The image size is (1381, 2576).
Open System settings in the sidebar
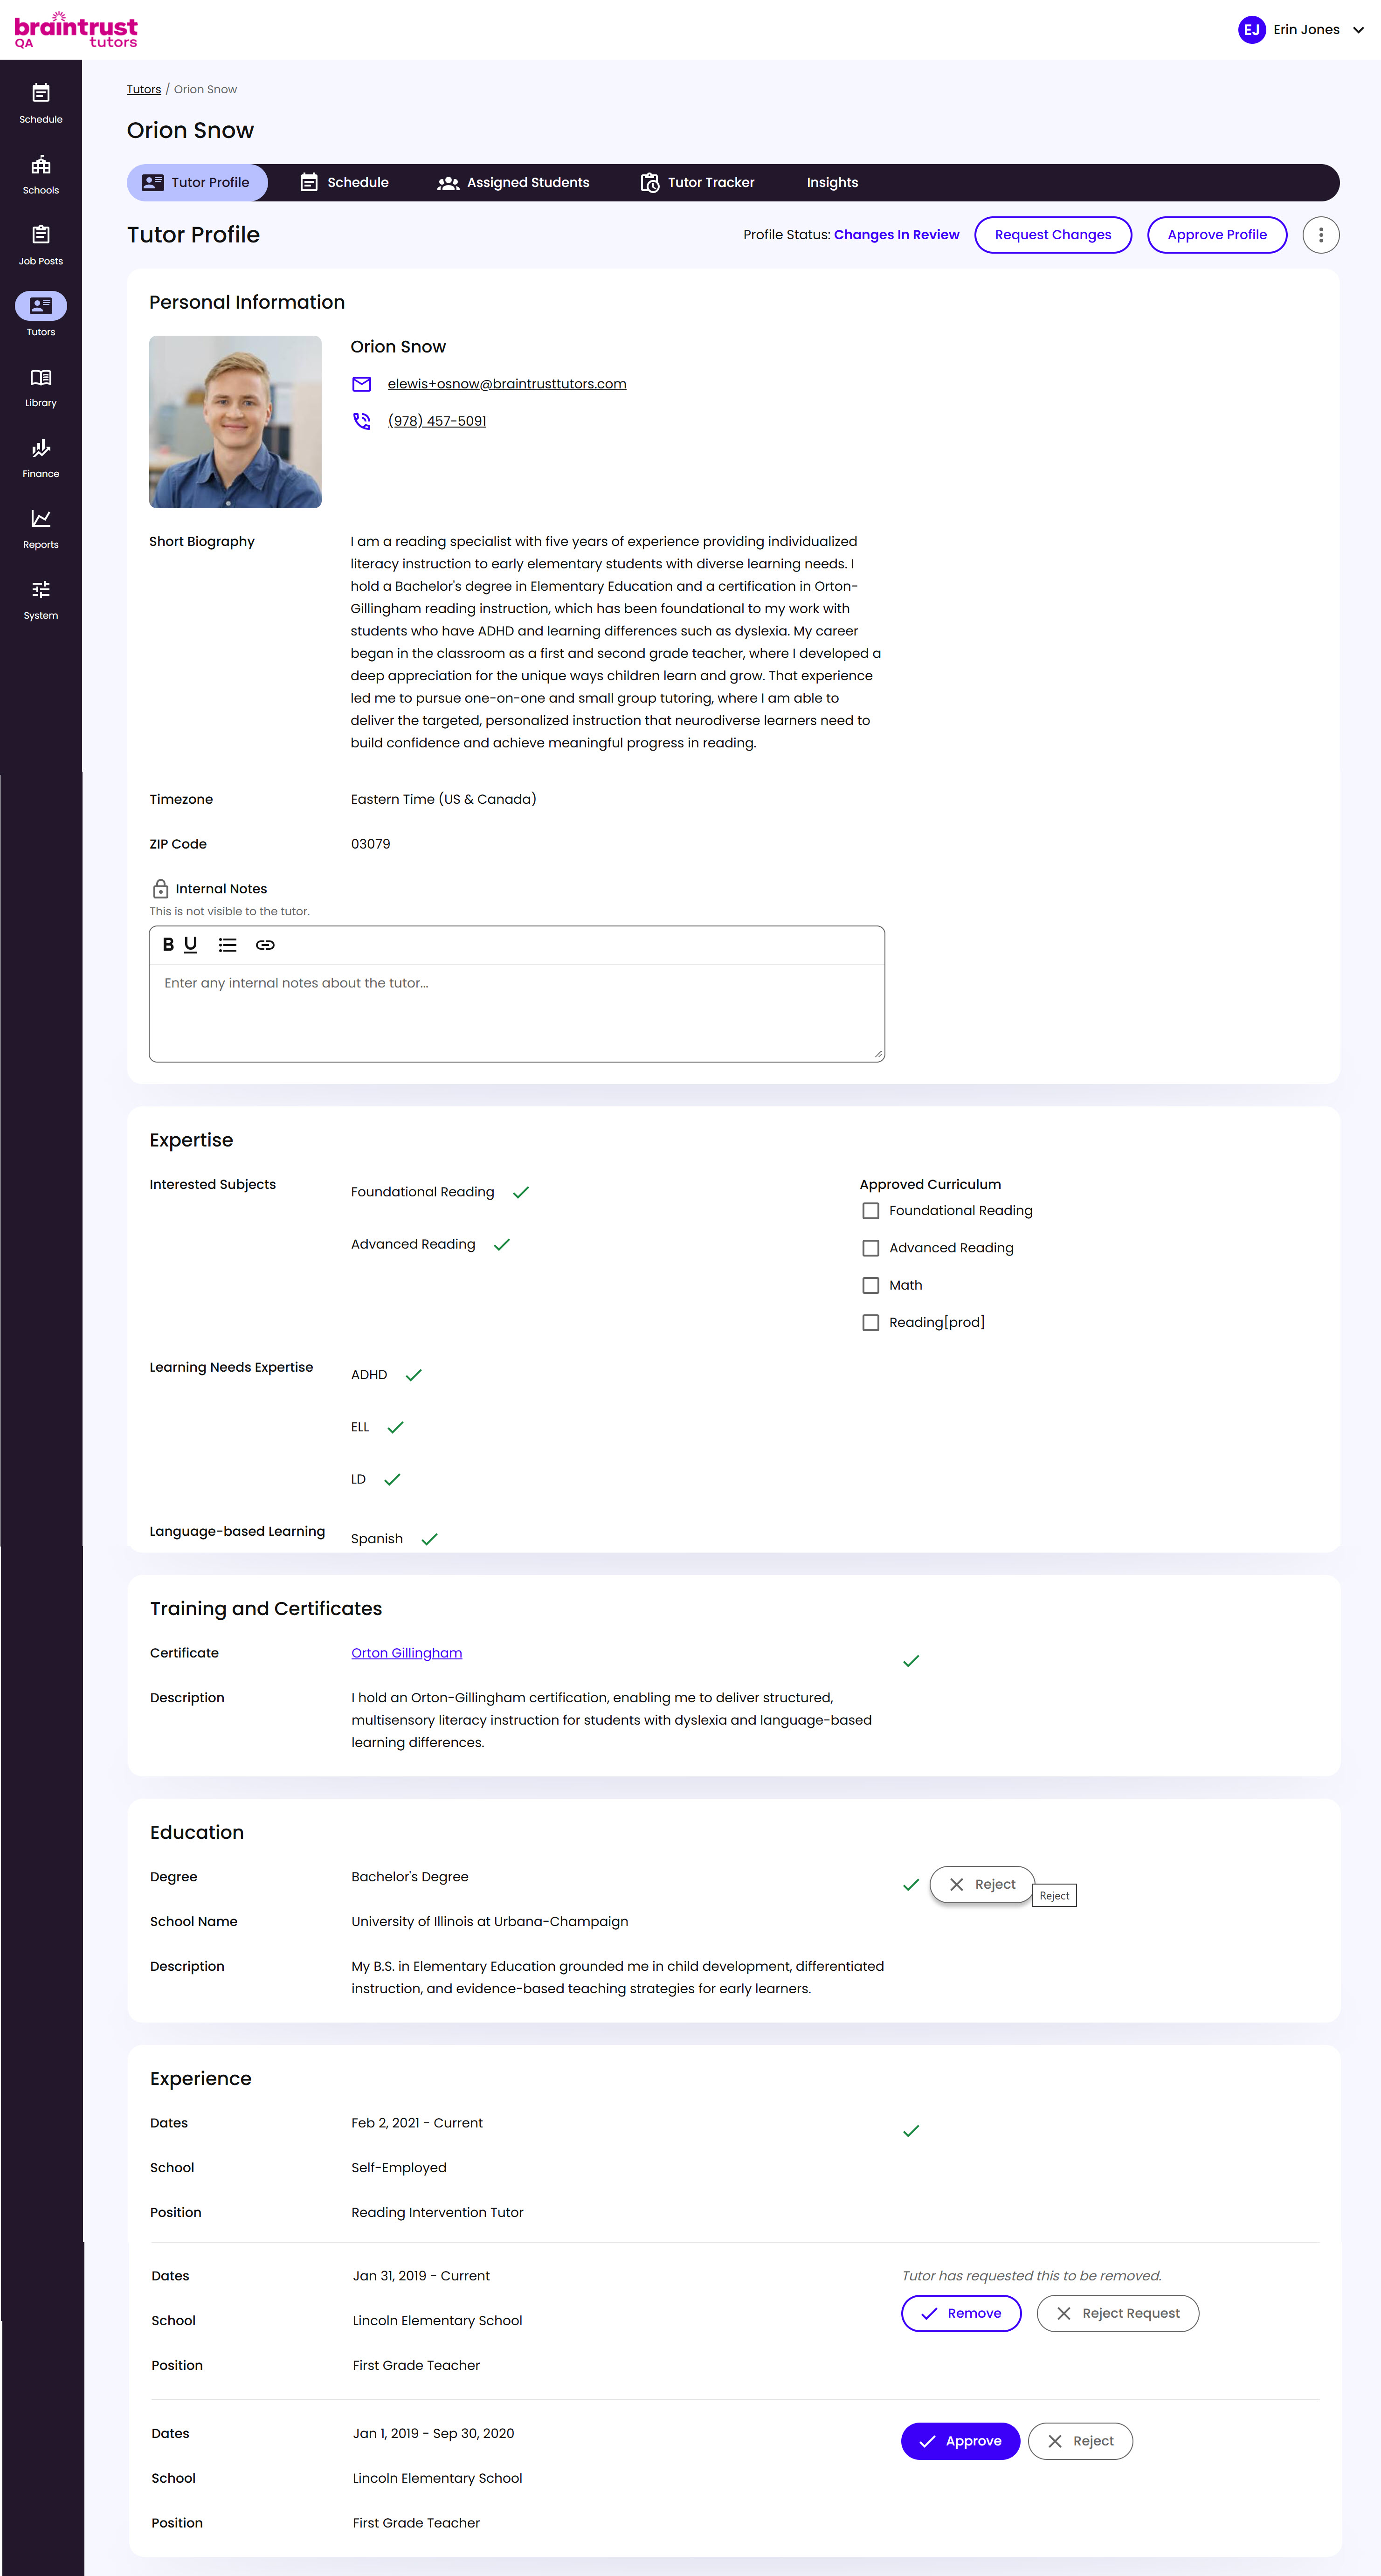41,600
